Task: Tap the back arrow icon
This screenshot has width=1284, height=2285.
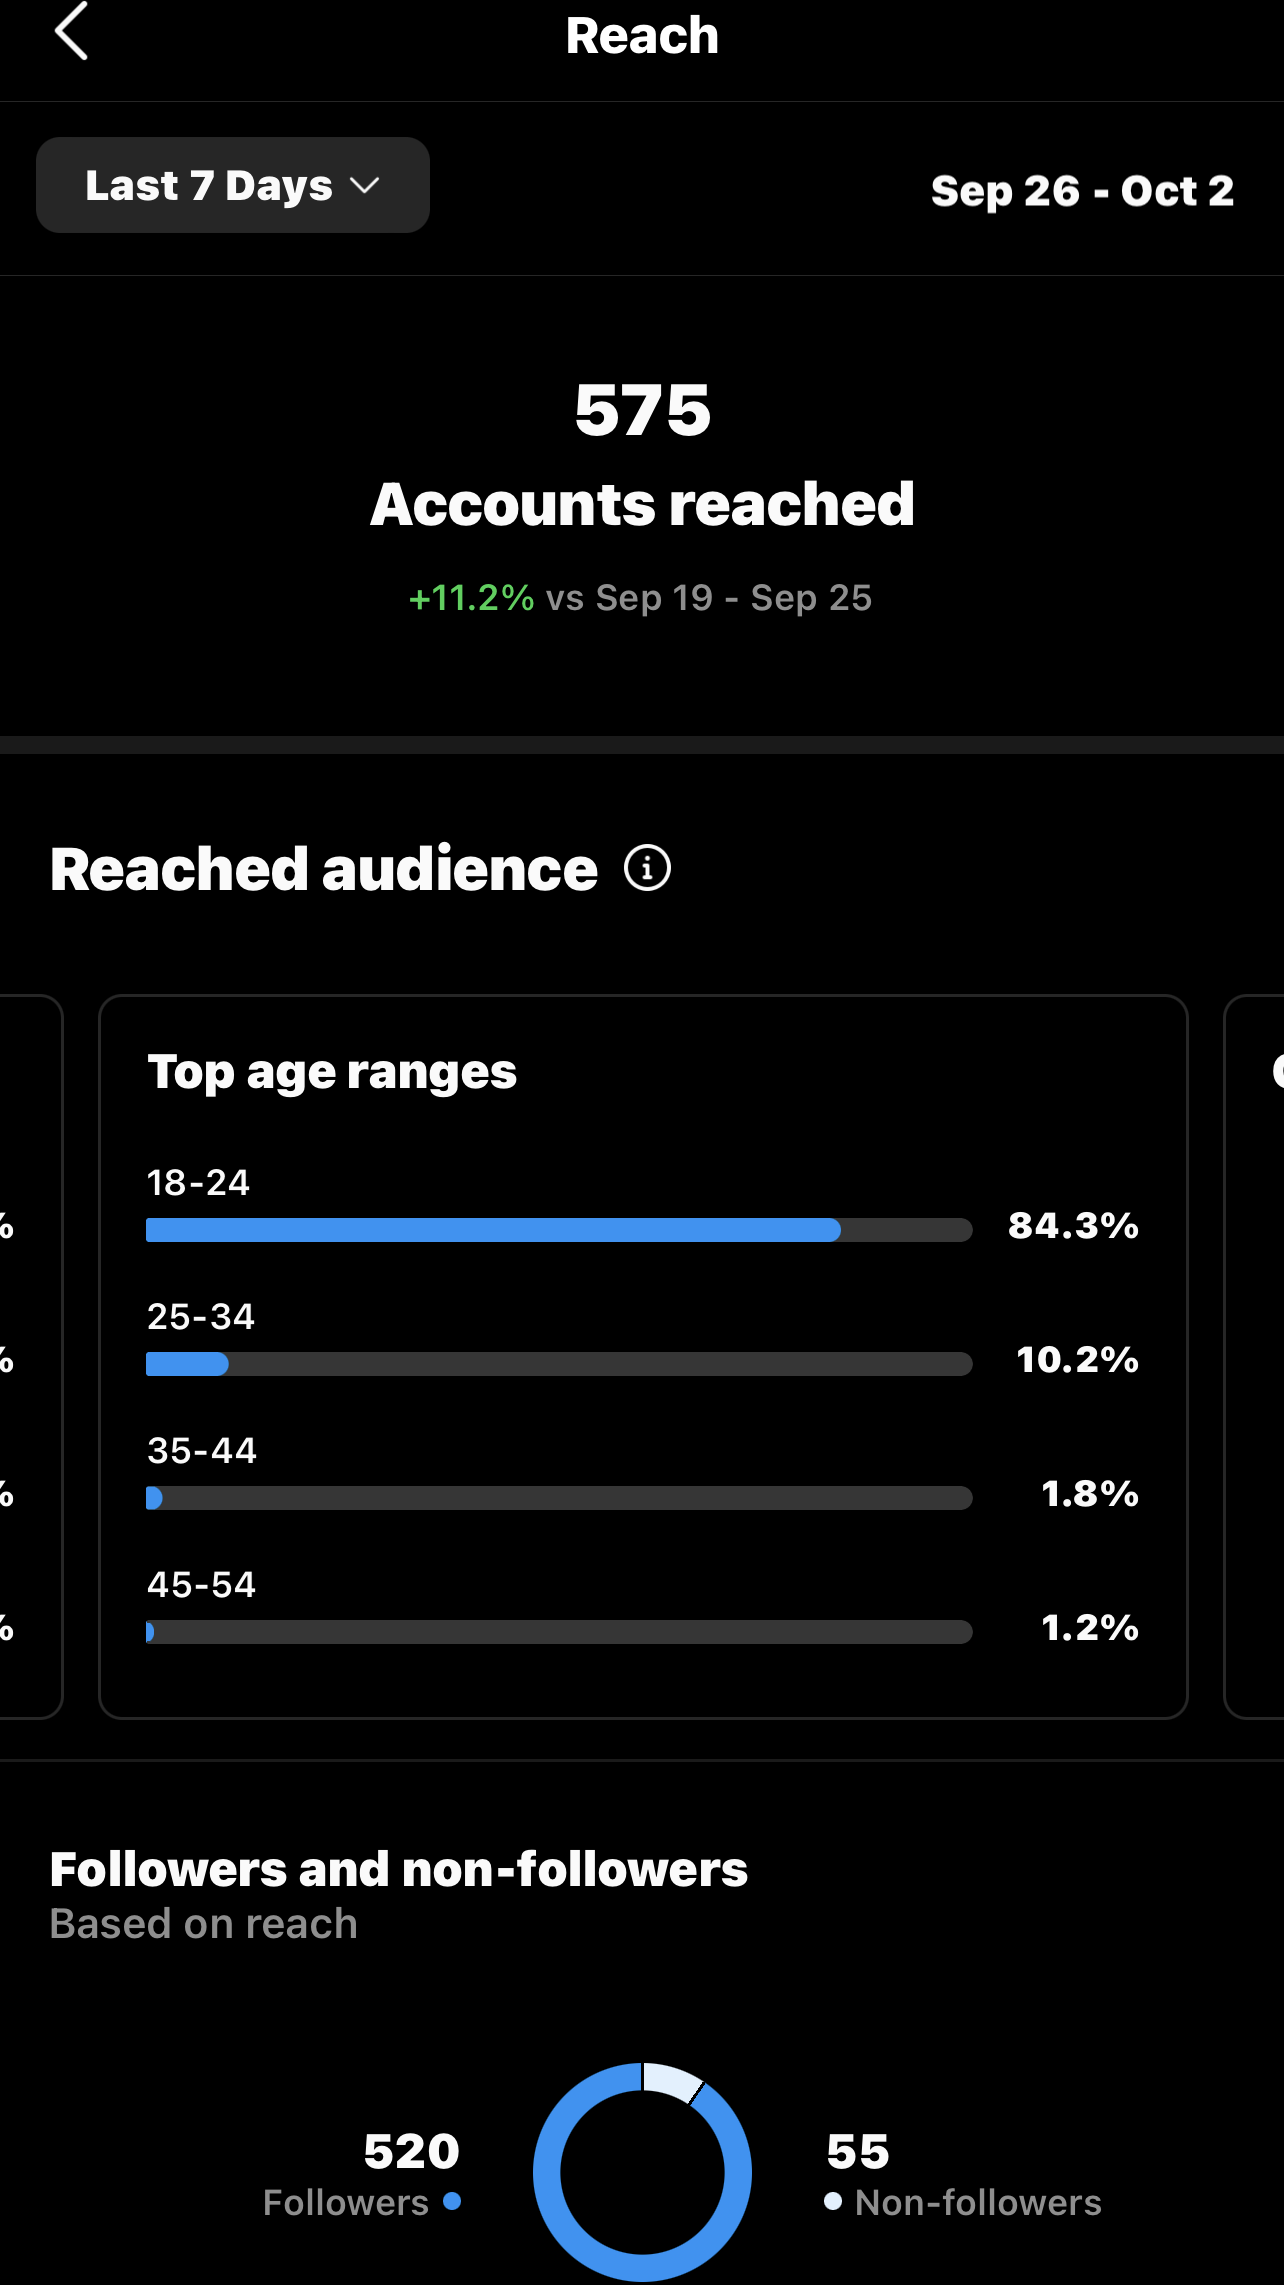Action: pos(72,32)
